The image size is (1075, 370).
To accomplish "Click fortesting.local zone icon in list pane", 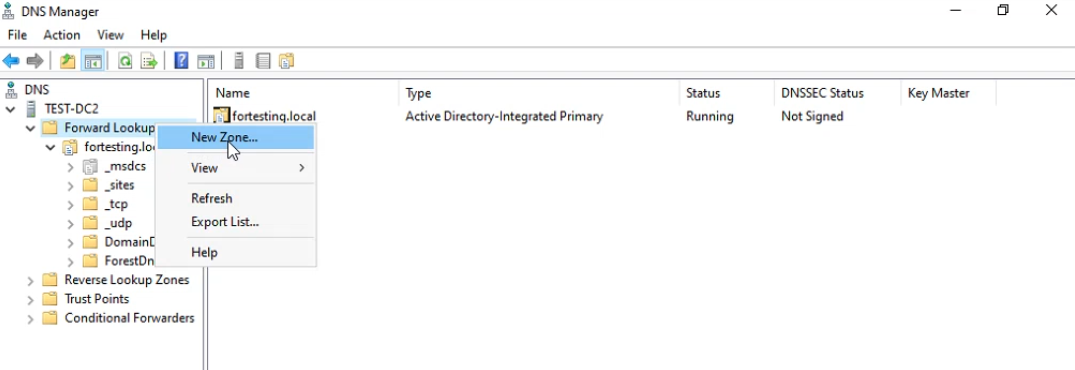I will point(222,116).
